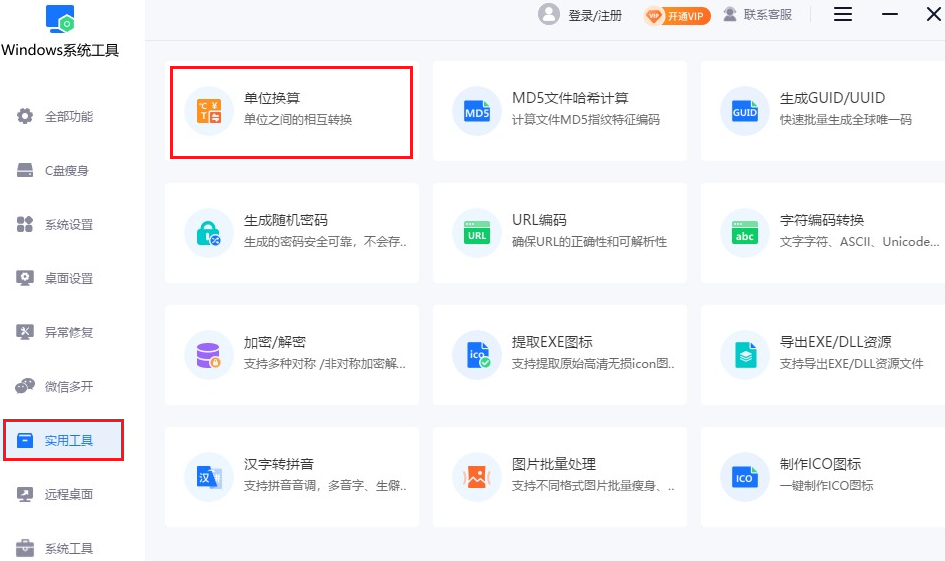Open the 导出EXE/DLL资源 icon

(745, 354)
